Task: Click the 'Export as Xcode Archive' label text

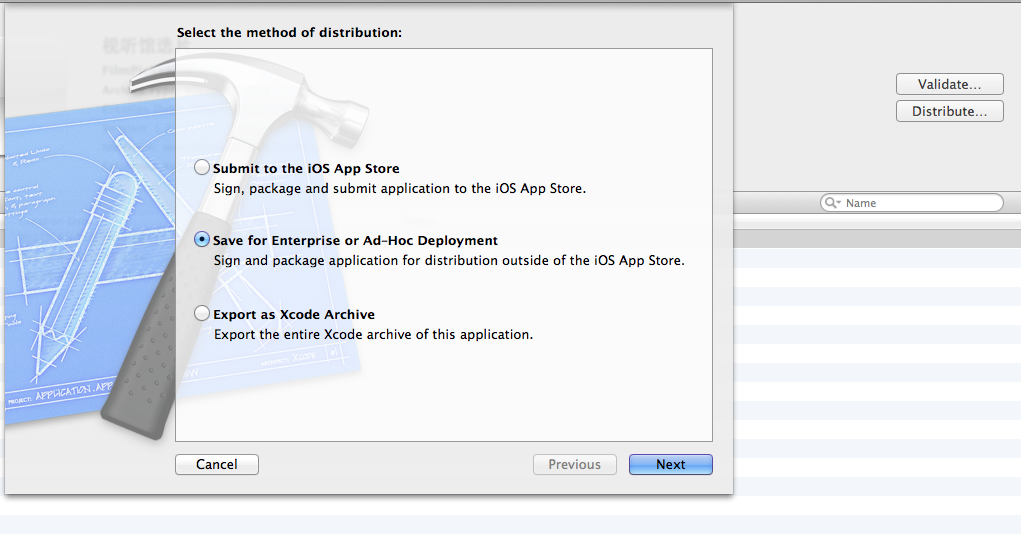Action: [x=294, y=314]
